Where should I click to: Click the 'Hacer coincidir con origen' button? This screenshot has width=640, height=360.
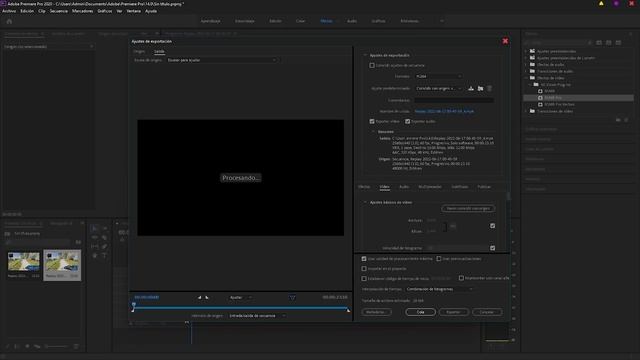tap(468, 208)
